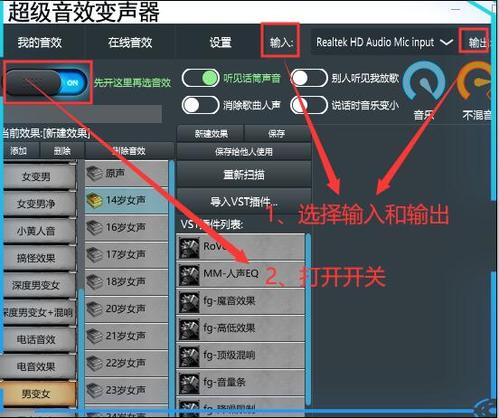Toggle the main ON effect switch
Image resolution: width=499 pixels, height=418 pixels.
click(47, 82)
